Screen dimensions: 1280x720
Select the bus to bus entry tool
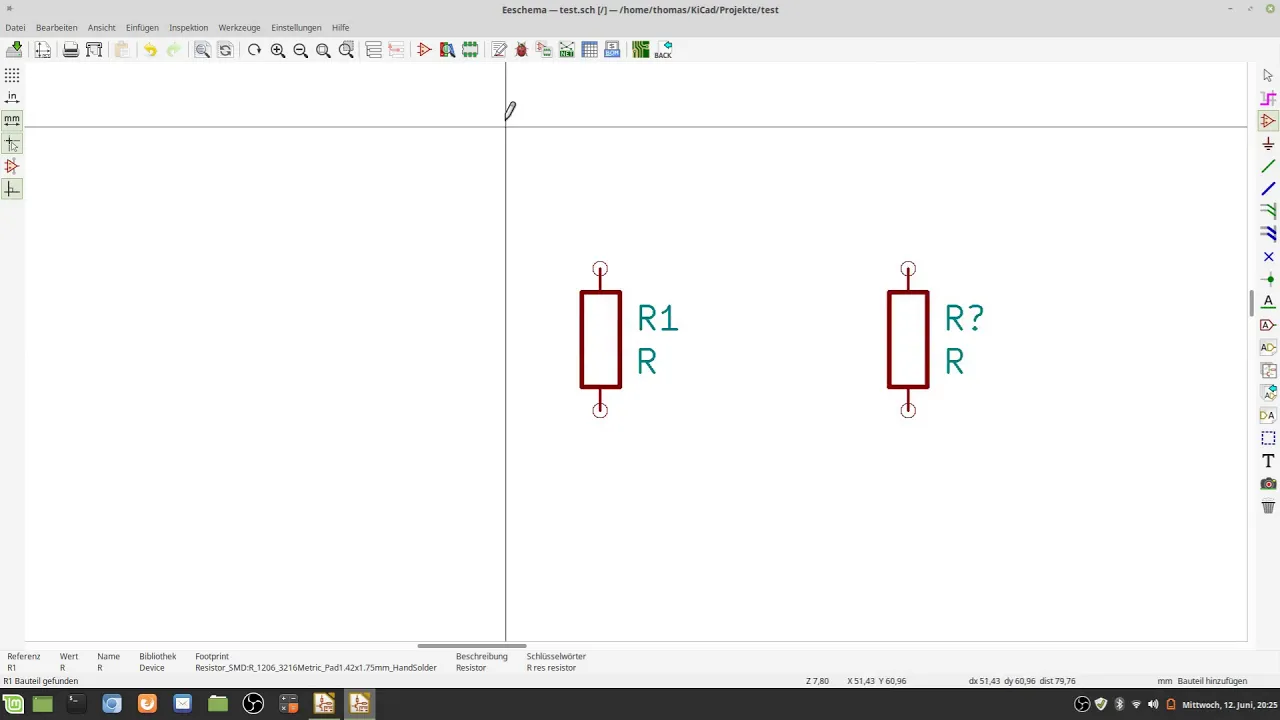click(1268, 234)
